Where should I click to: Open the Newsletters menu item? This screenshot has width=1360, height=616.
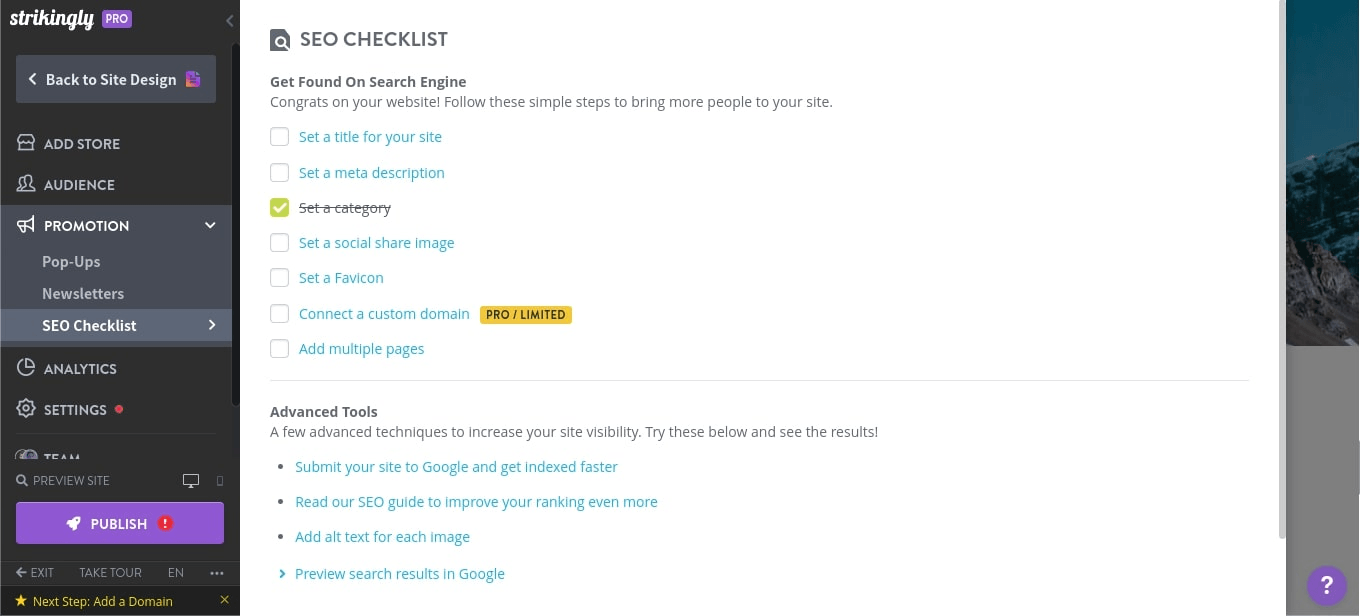tap(83, 293)
